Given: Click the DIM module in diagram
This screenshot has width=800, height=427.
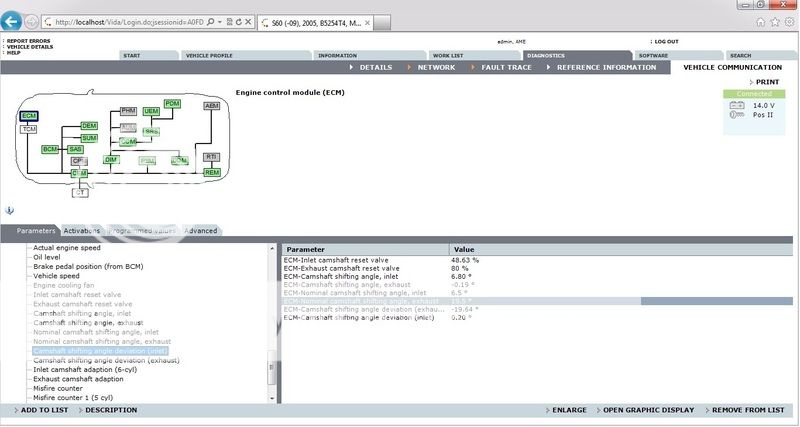Looking at the screenshot, I should (111, 160).
